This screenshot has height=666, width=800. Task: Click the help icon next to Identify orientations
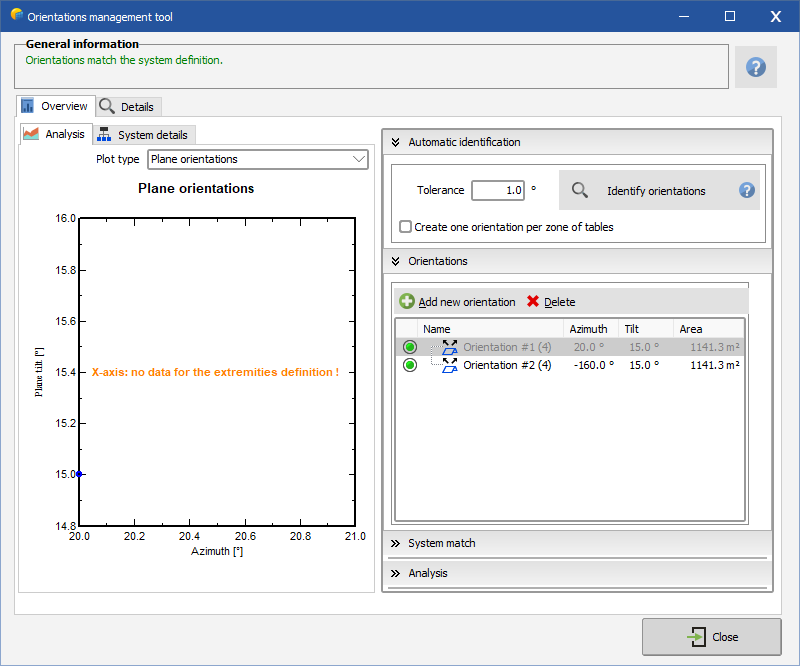coord(746,190)
